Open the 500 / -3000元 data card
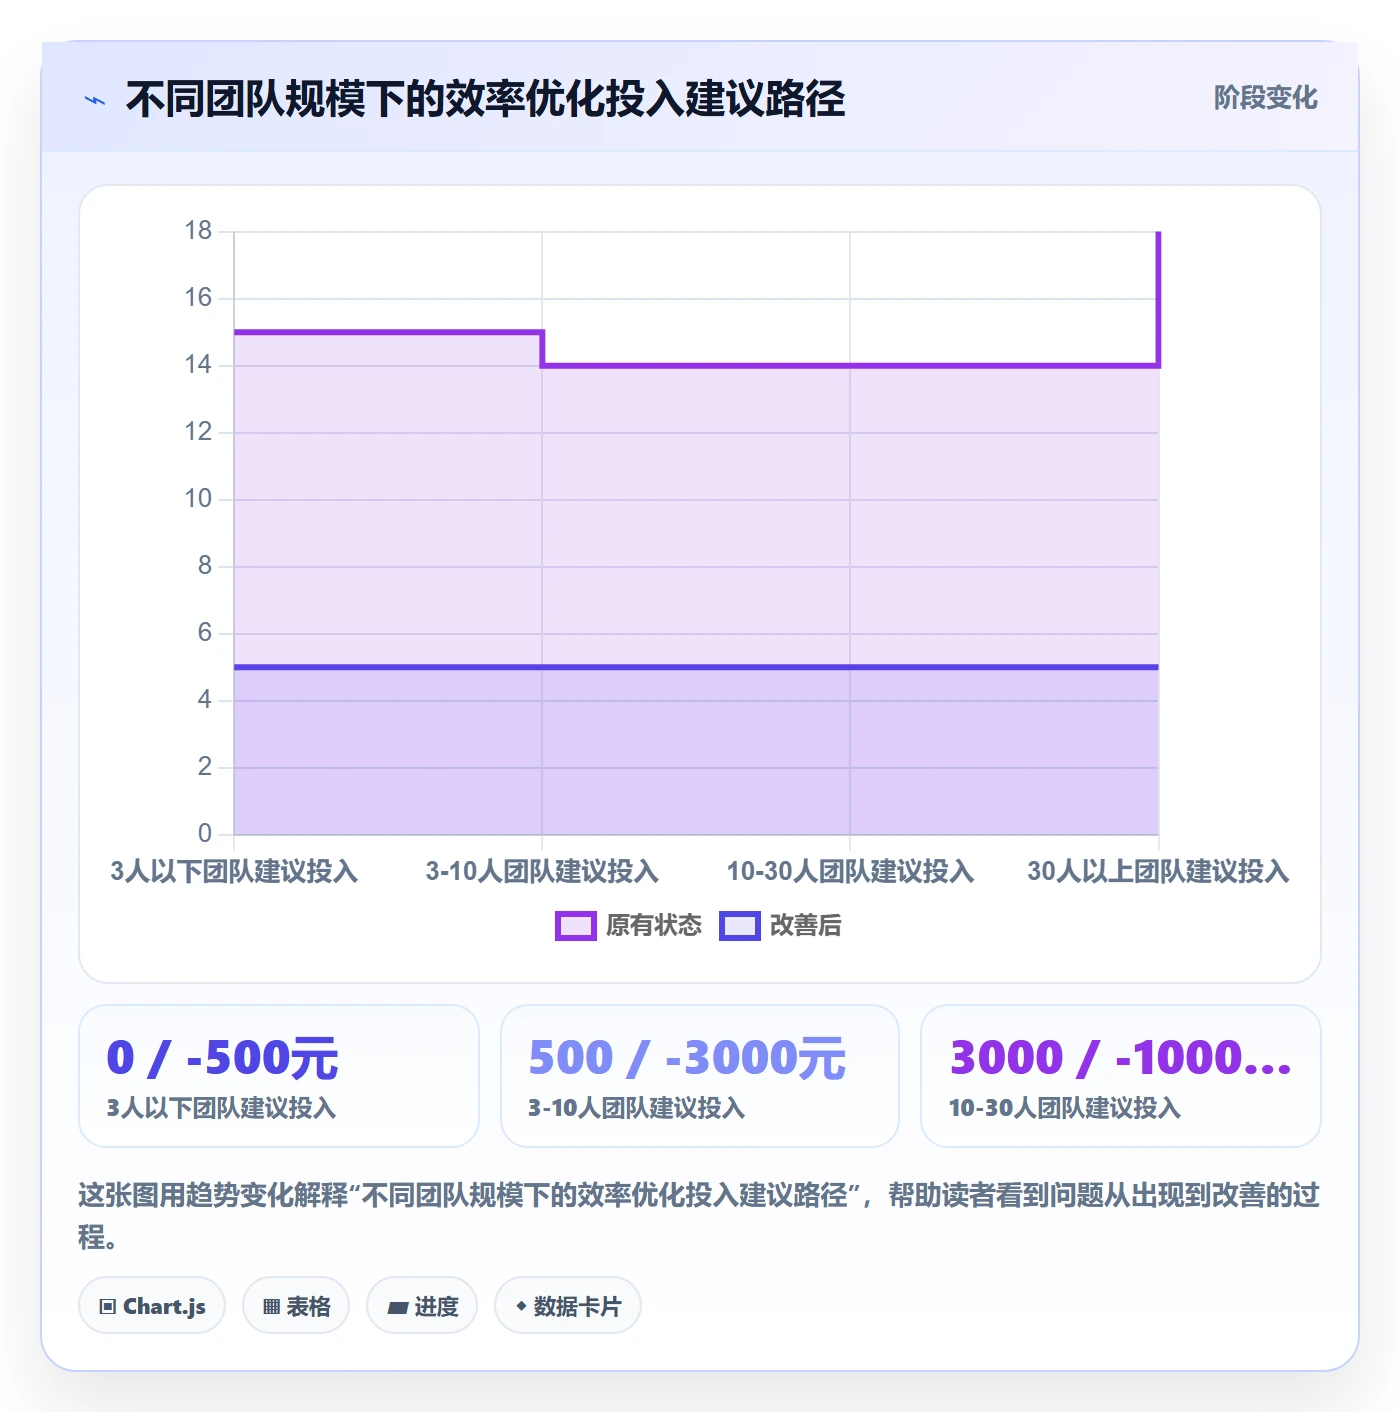The width and height of the screenshot is (1400, 1412). pos(700,1076)
